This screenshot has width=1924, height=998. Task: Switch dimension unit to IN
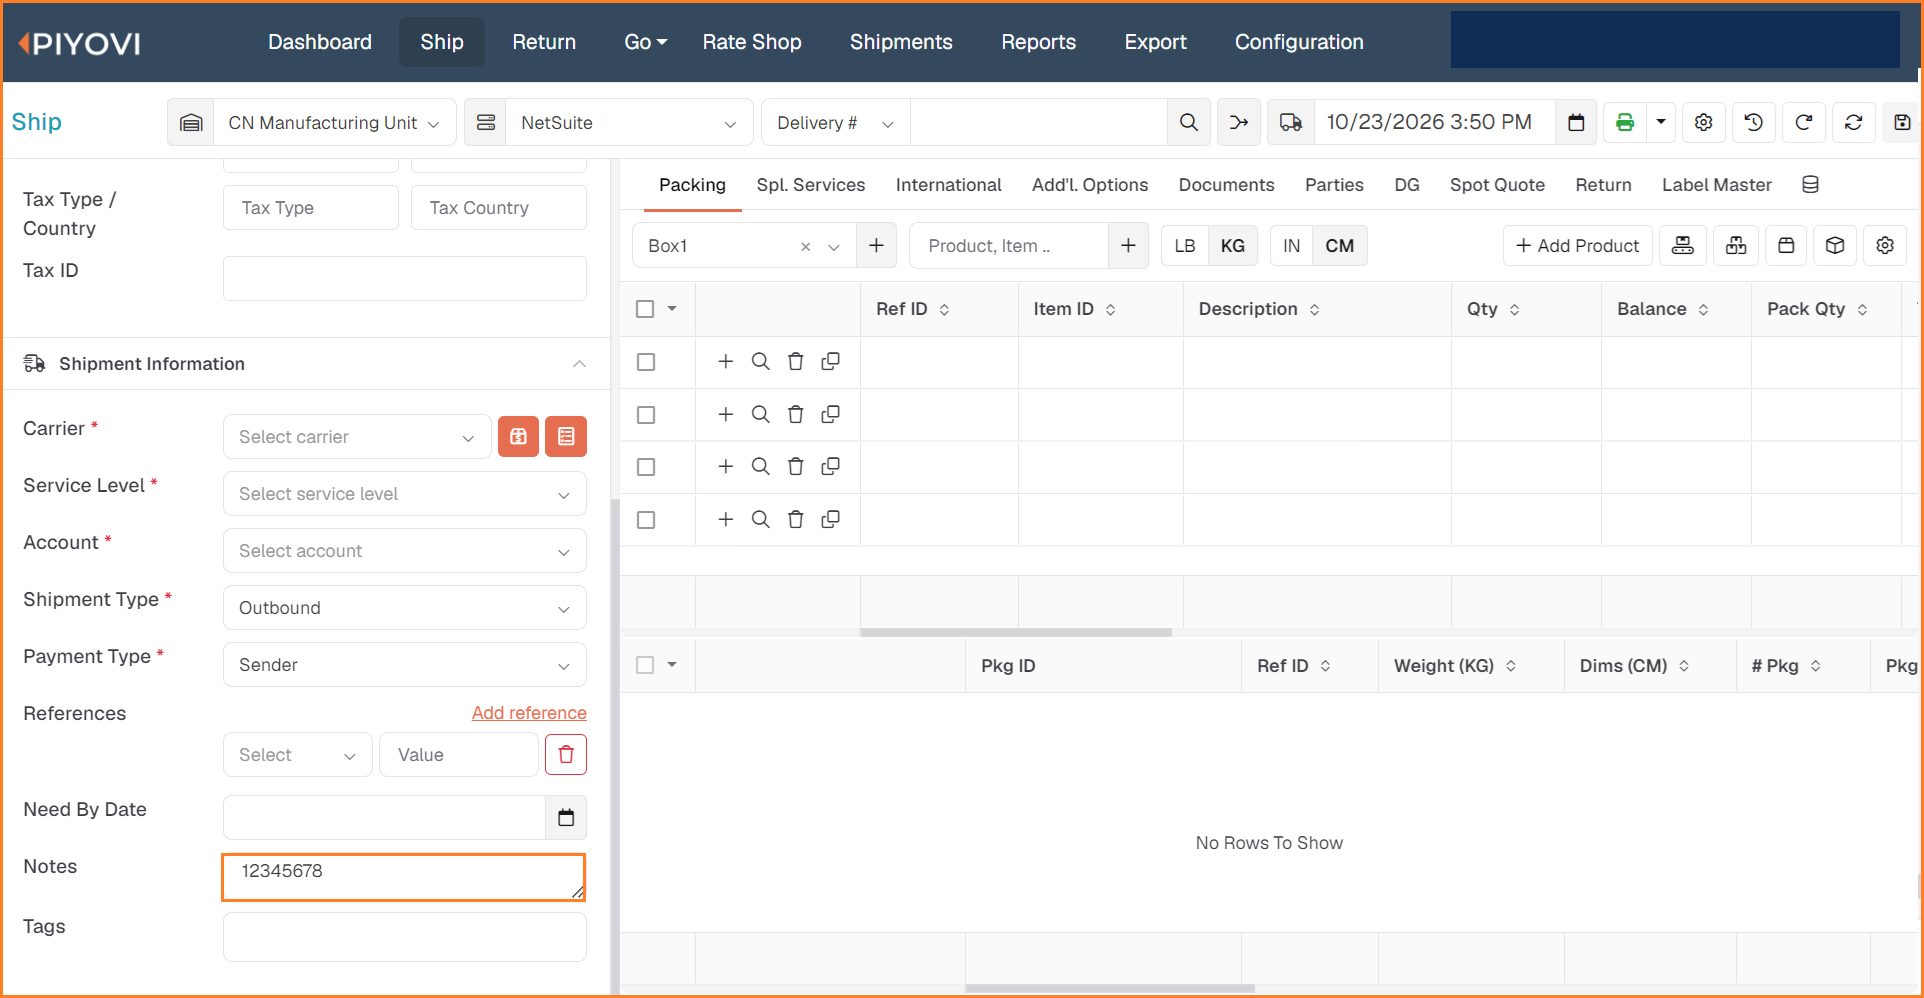[1292, 245]
